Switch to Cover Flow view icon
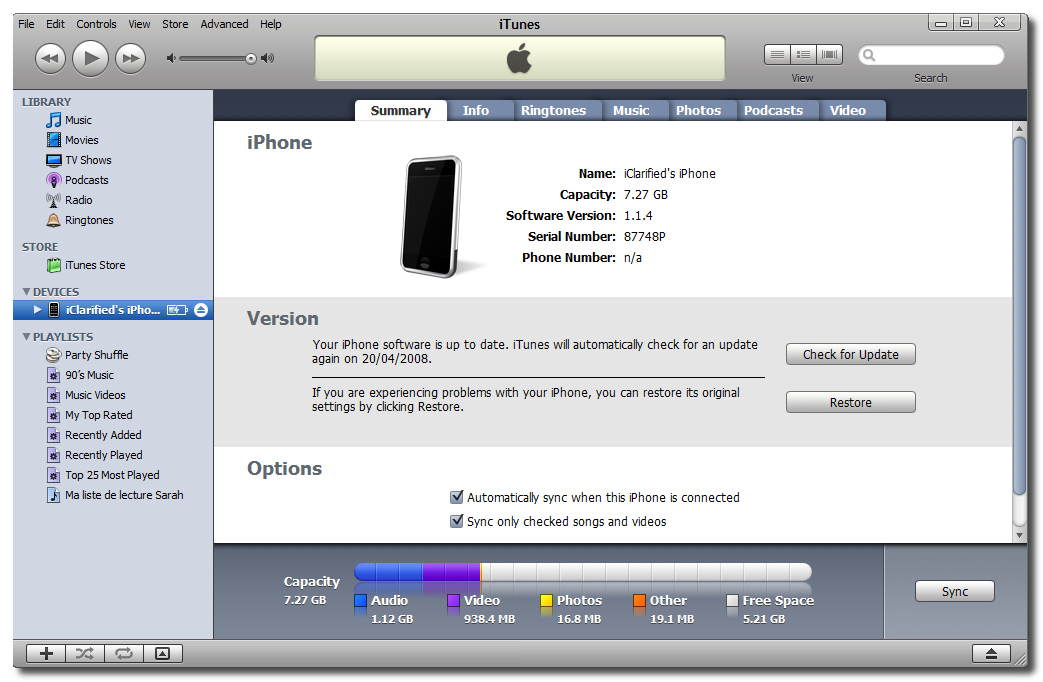 click(x=829, y=55)
